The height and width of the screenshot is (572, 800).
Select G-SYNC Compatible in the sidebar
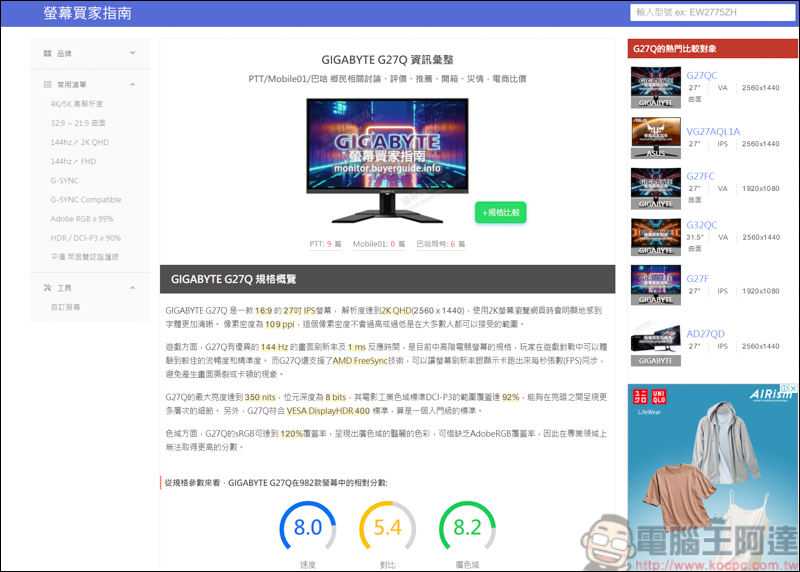(85, 200)
